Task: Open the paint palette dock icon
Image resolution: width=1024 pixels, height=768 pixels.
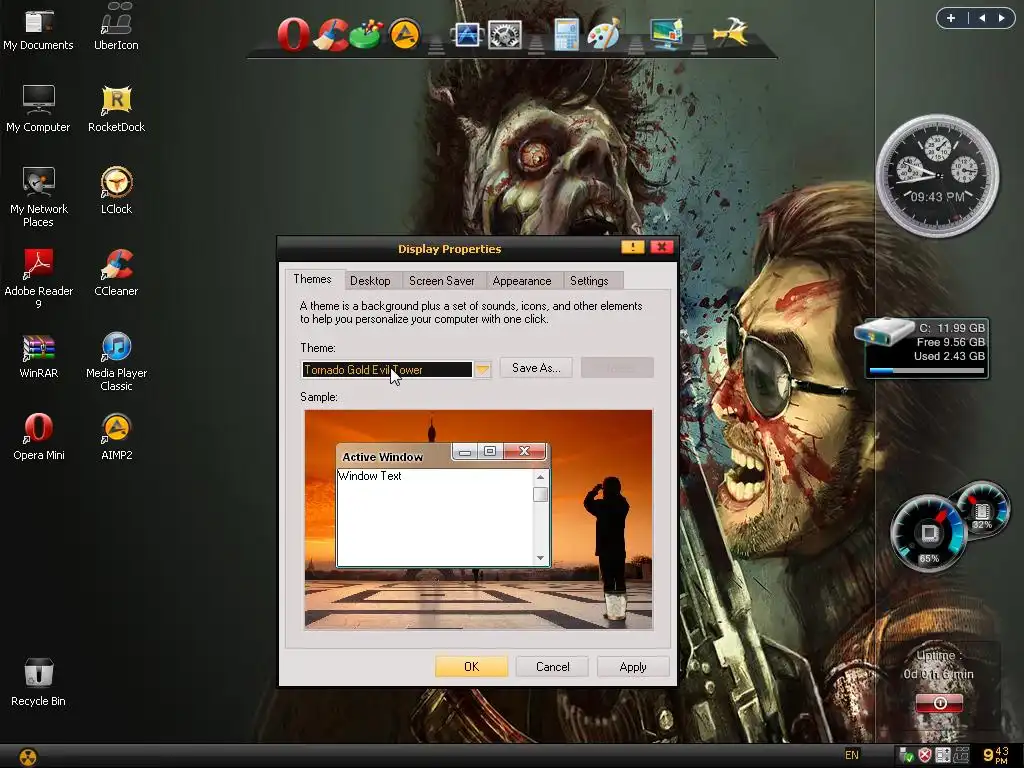Action: point(603,35)
